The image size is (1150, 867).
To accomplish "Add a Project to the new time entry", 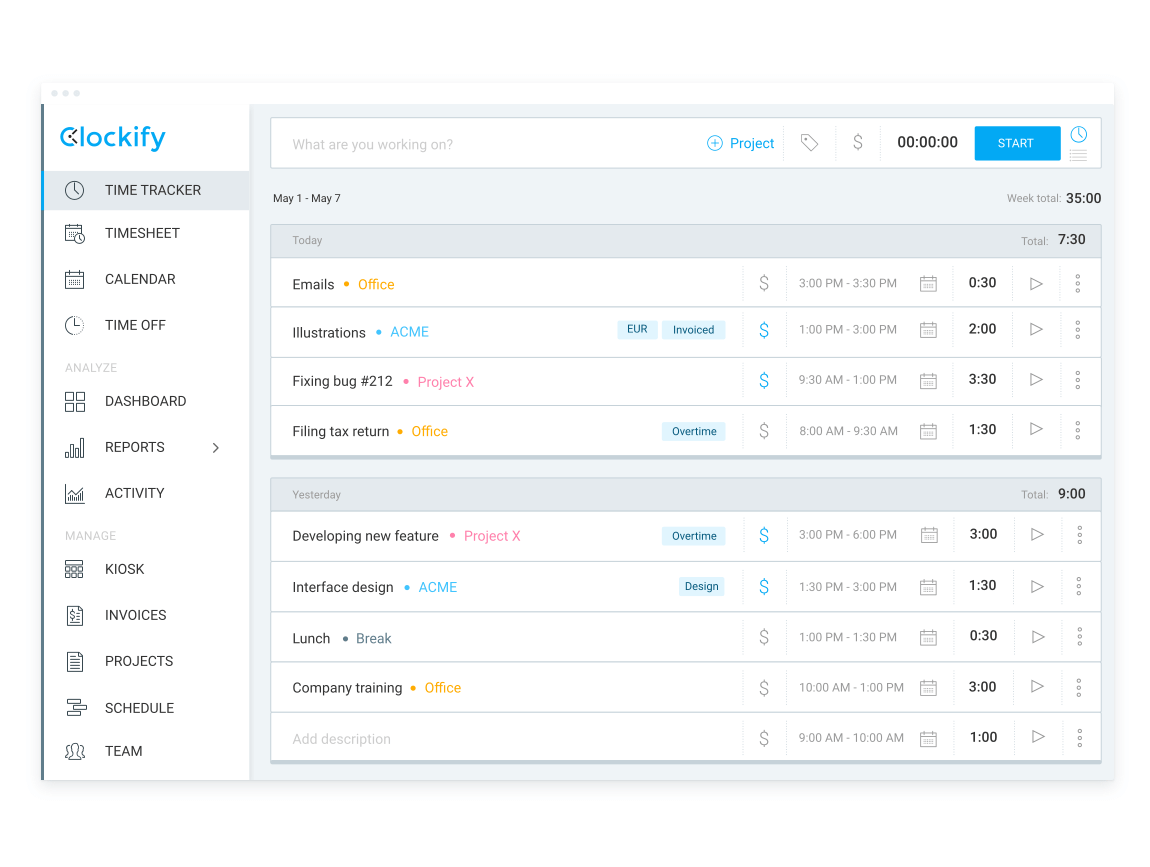I will [x=741, y=143].
